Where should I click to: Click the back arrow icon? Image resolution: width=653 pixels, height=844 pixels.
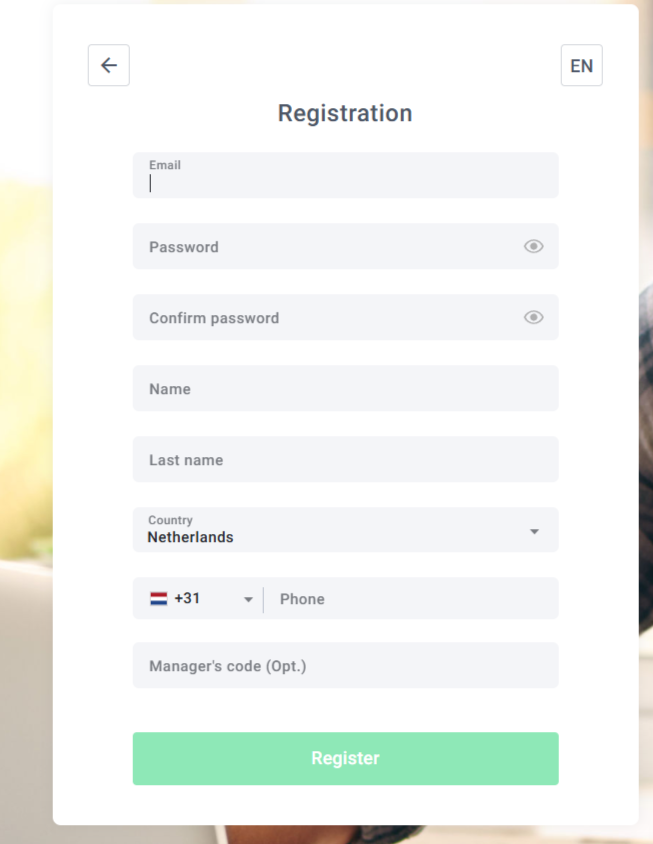[x=109, y=66]
